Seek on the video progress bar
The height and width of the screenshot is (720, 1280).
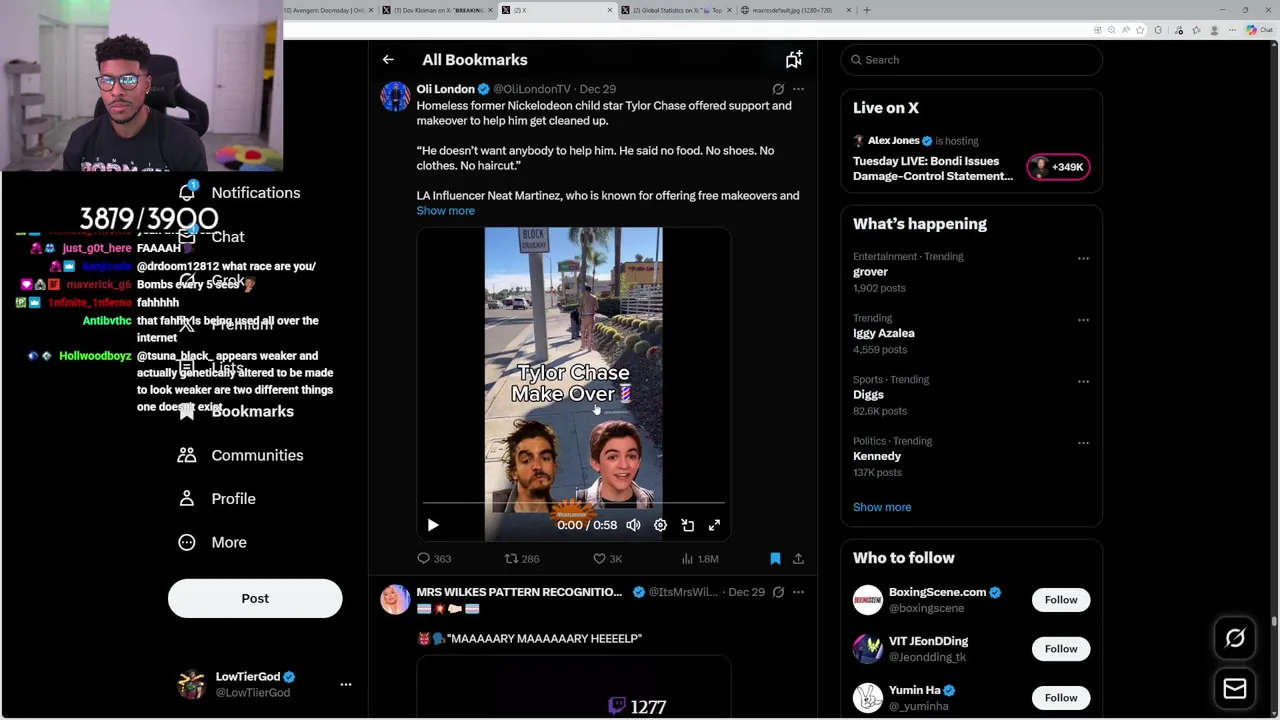pyautogui.click(x=573, y=504)
